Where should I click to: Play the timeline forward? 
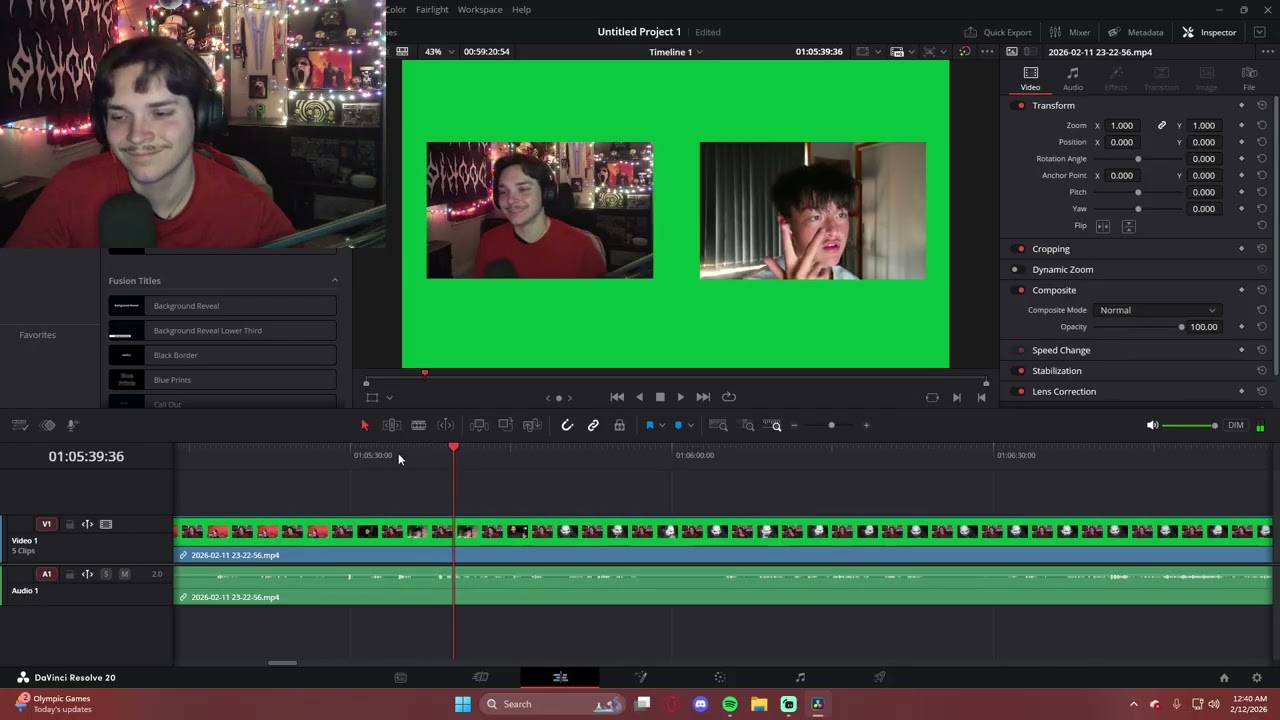pos(681,397)
